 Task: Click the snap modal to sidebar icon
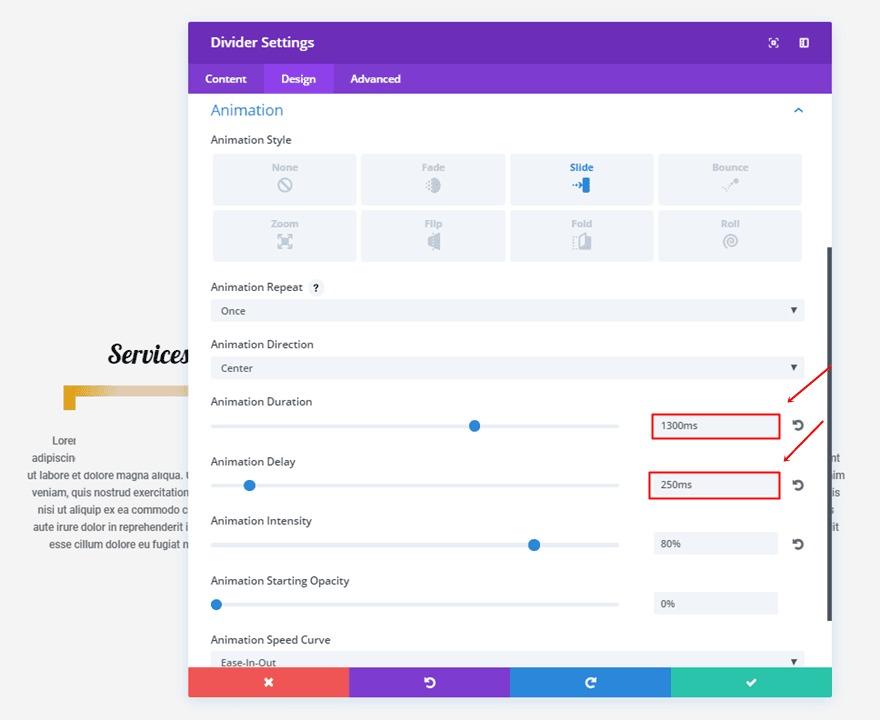coord(804,43)
